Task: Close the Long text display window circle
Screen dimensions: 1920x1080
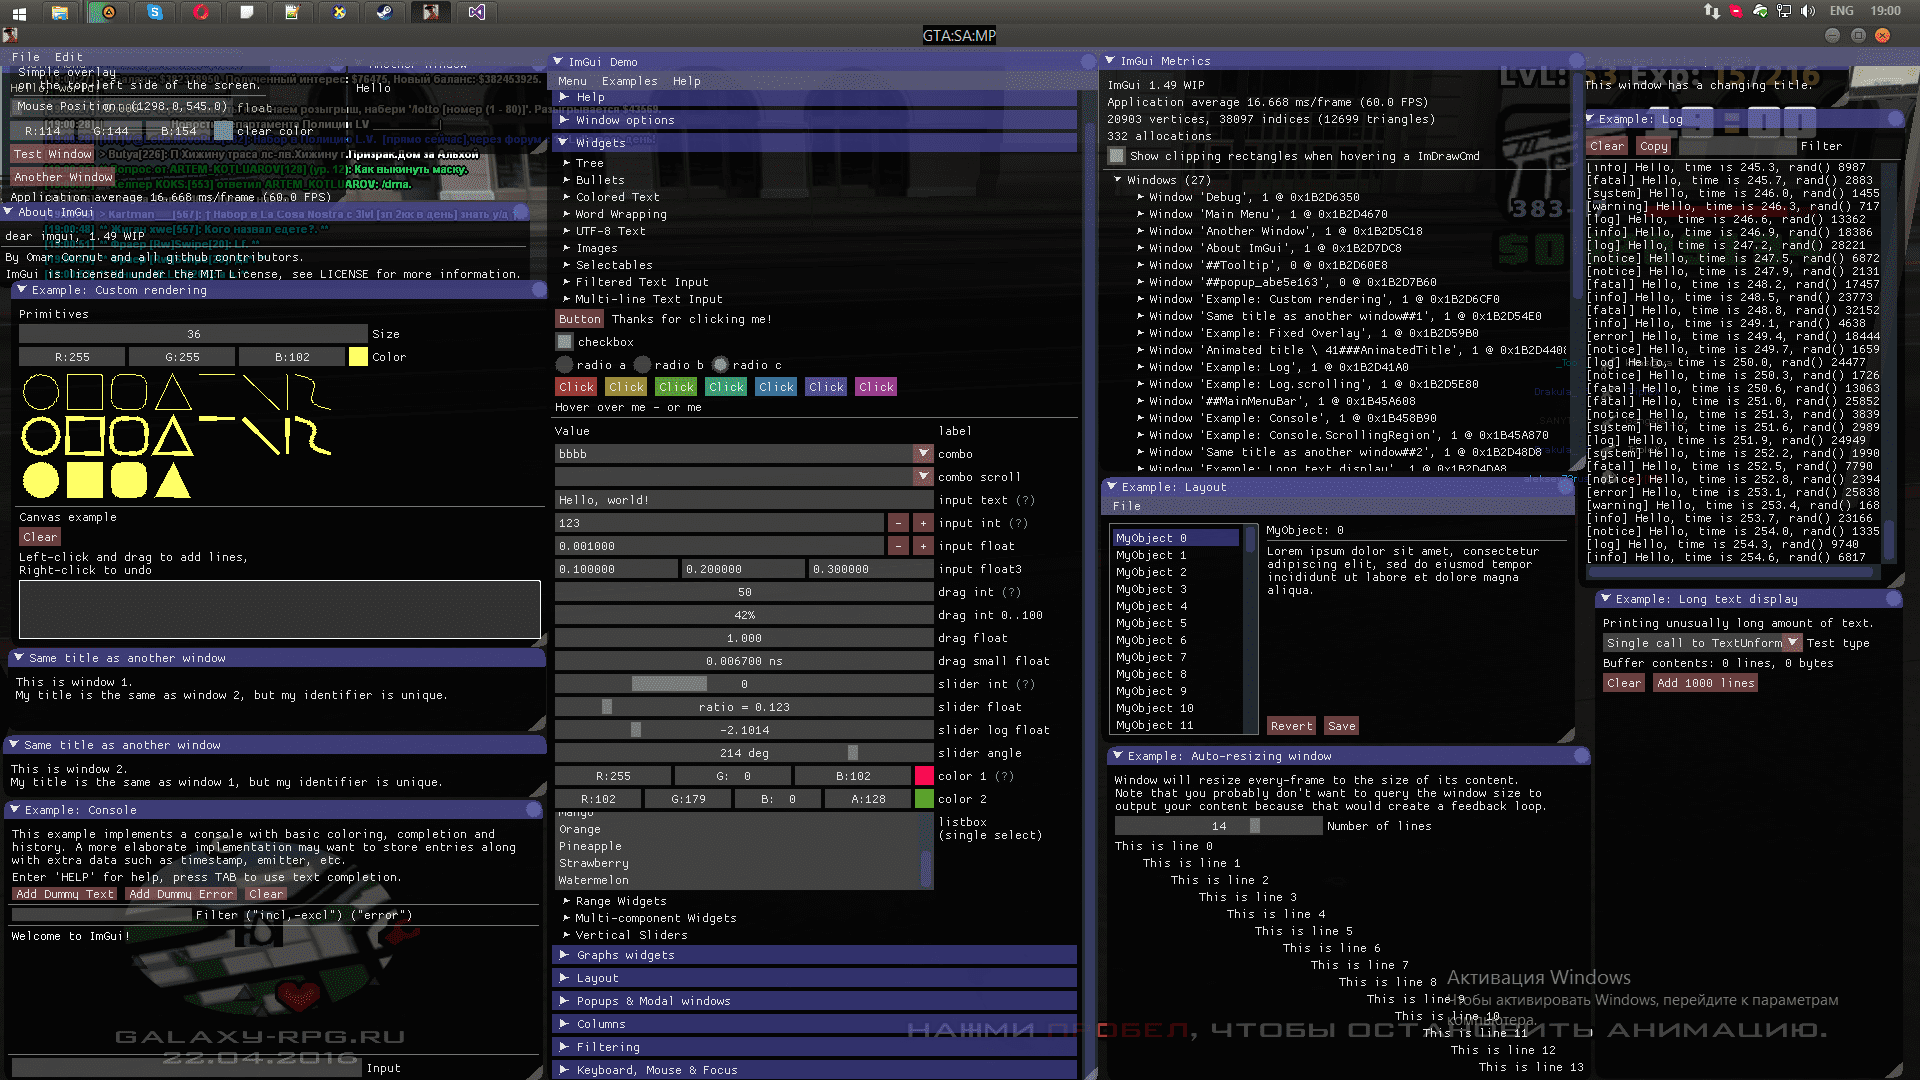Action: tap(1893, 599)
